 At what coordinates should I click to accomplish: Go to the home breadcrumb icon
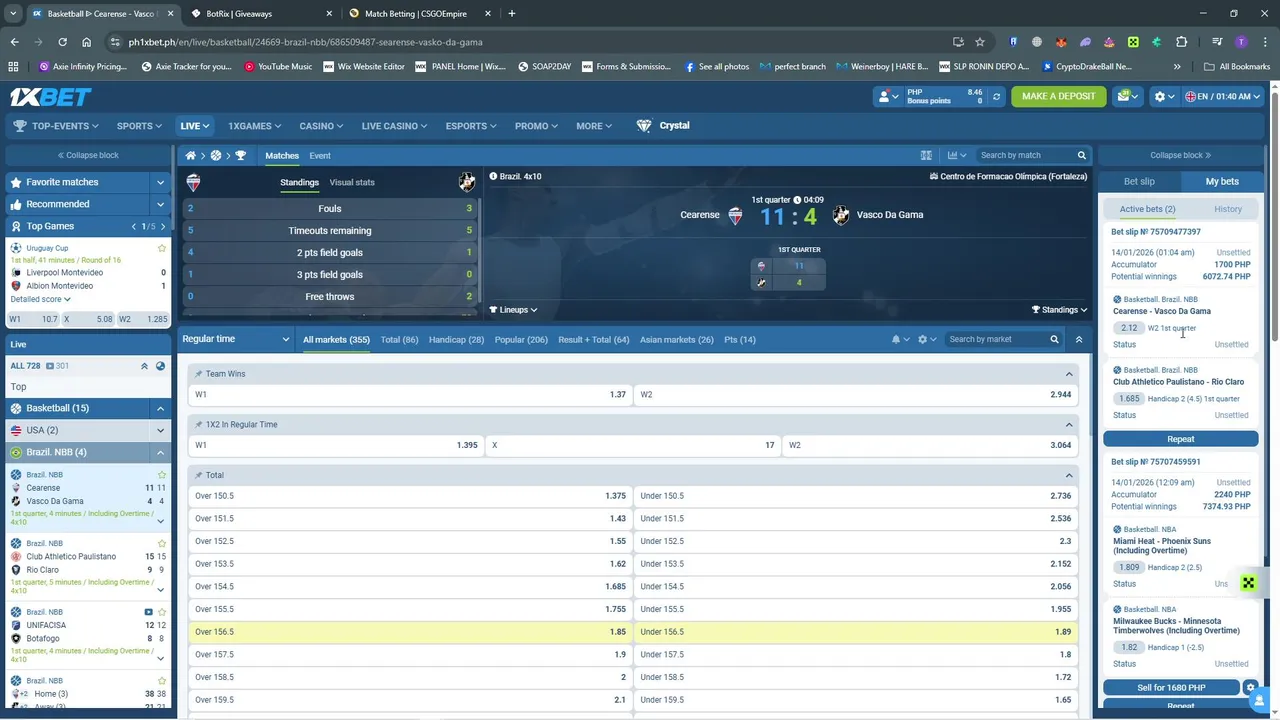190,156
